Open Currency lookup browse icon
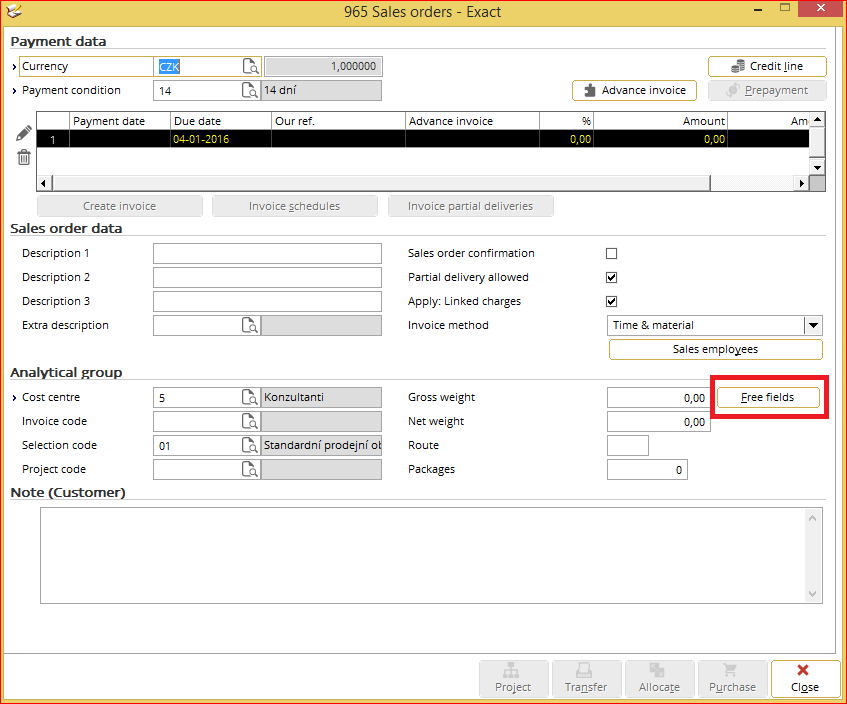The width and height of the screenshot is (847, 704). (x=250, y=66)
